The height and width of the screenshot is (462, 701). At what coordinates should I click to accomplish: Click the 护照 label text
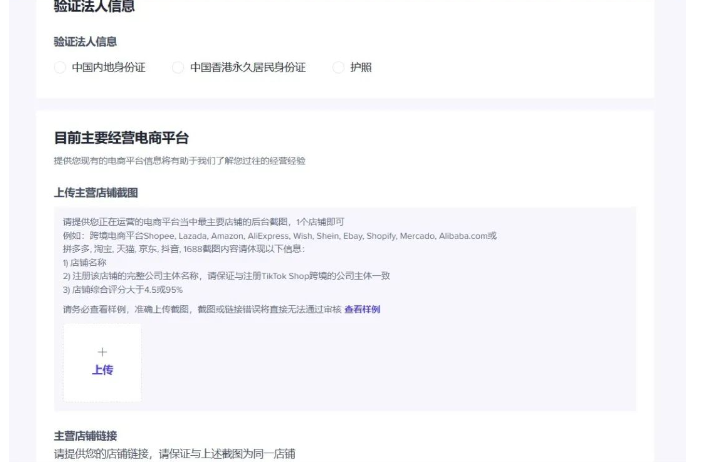pos(360,68)
